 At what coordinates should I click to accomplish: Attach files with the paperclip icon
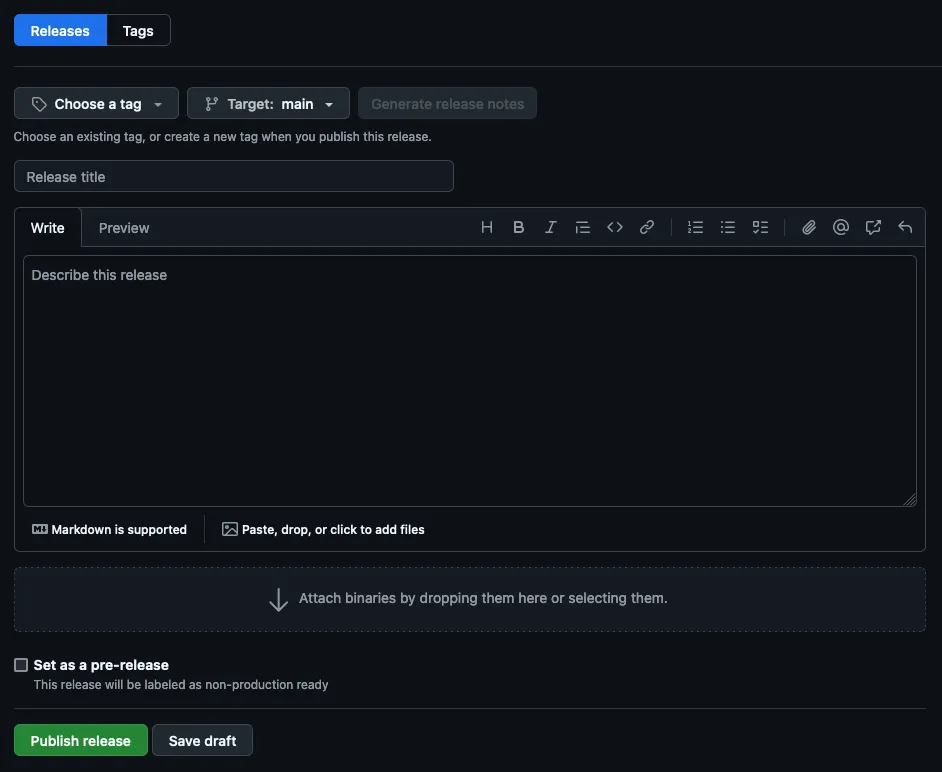(x=809, y=227)
